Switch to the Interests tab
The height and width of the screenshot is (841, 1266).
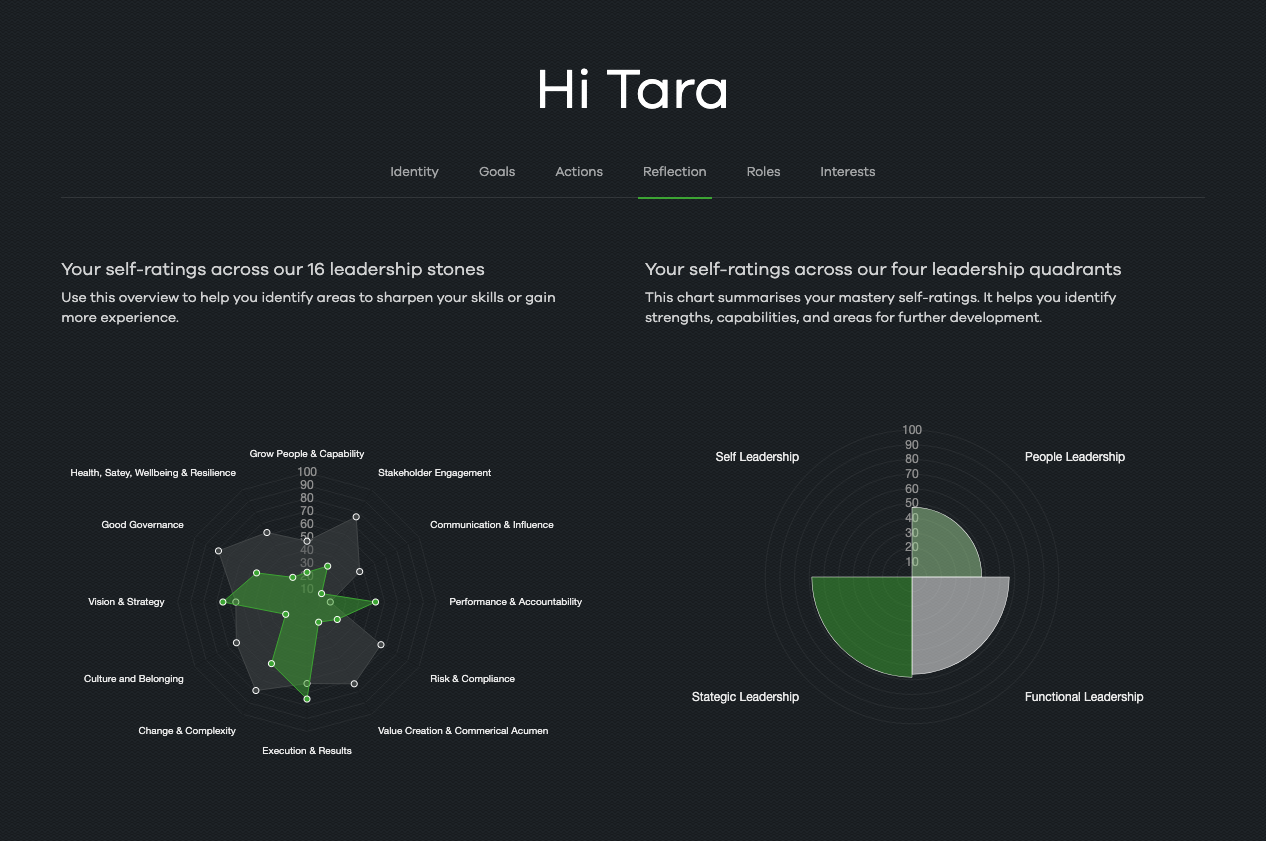847,172
